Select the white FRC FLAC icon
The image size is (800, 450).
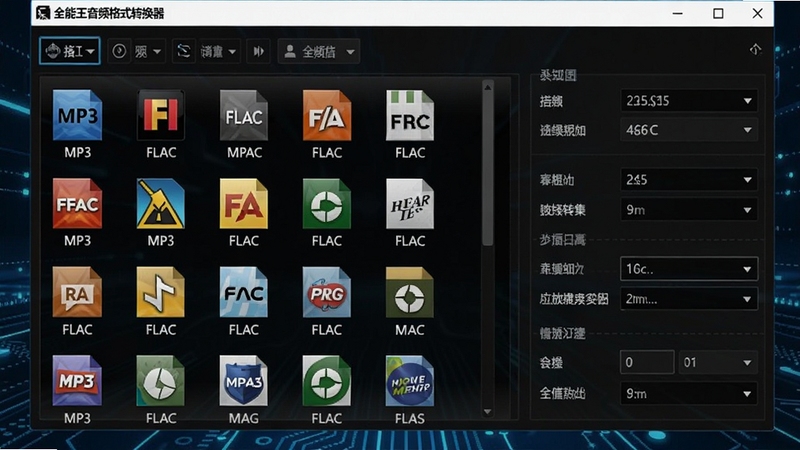click(410, 115)
